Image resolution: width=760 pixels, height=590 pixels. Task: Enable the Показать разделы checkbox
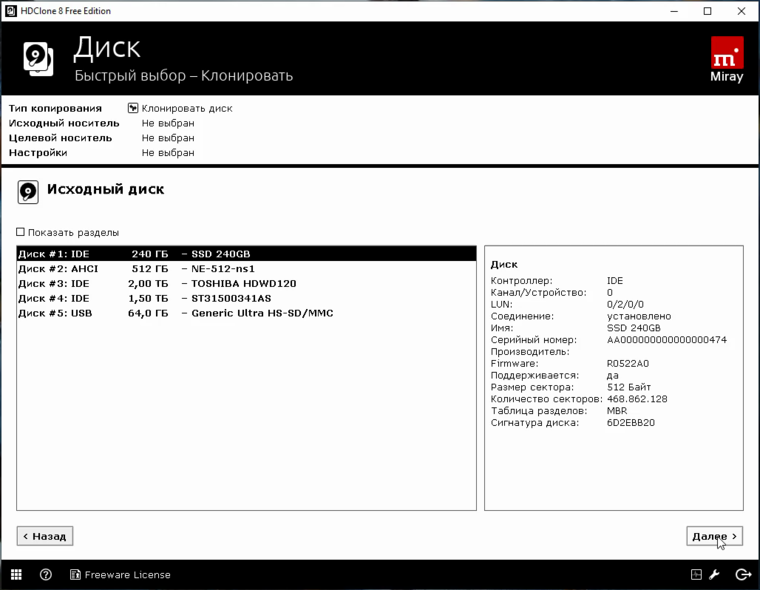pos(20,232)
